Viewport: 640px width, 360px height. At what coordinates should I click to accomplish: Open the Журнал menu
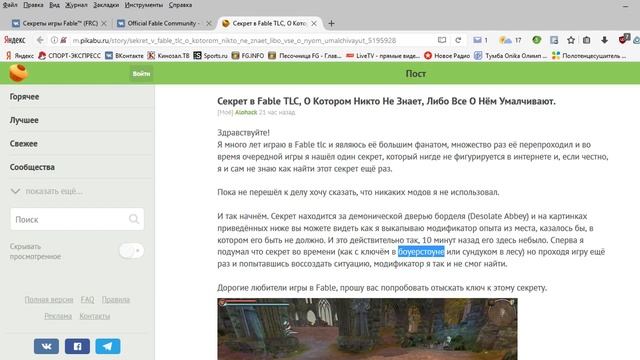[76, 5]
